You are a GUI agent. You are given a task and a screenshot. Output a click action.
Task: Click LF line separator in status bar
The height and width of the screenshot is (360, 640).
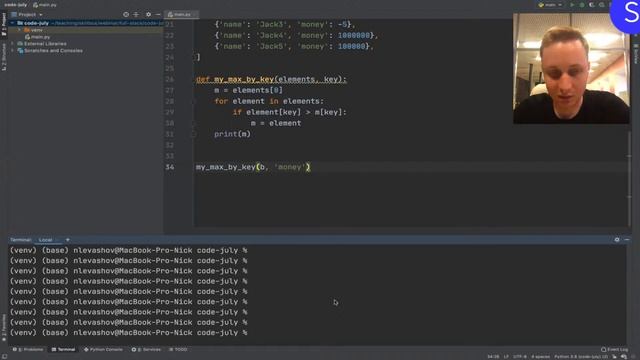506,357
